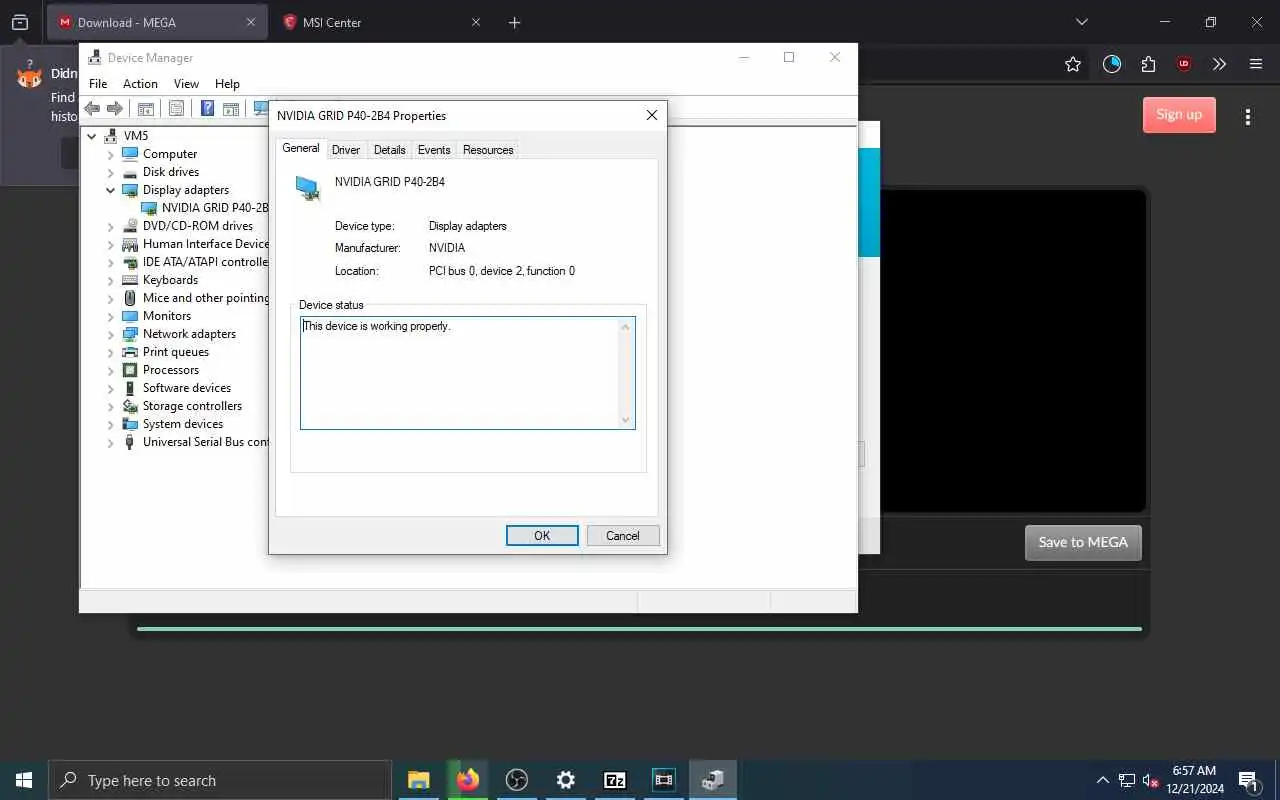The image size is (1280, 800).
Task: Open the View menu in Device Manager
Action: coord(186,84)
